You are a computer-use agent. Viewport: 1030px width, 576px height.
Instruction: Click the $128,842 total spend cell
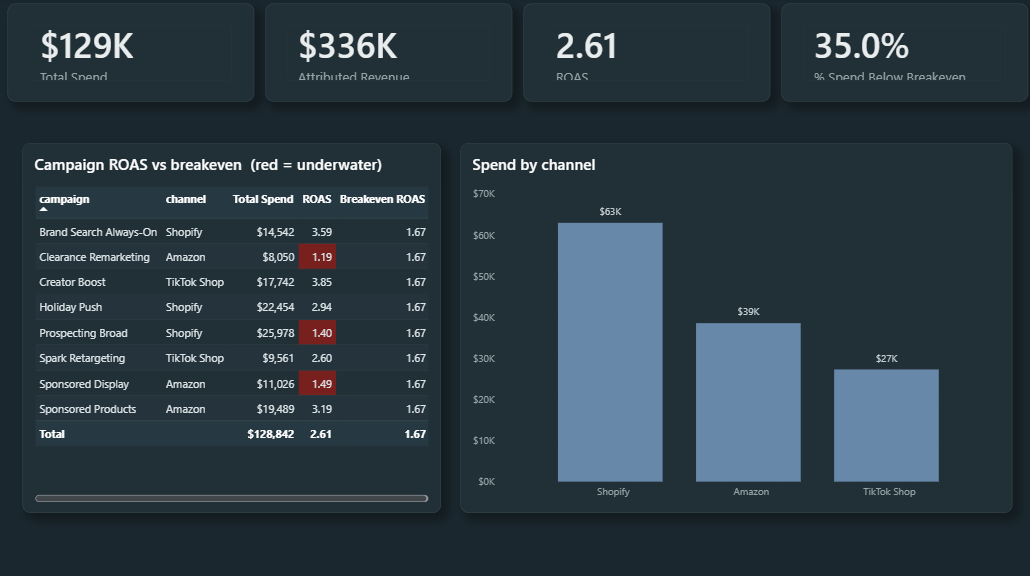pyautogui.click(x=271, y=434)
